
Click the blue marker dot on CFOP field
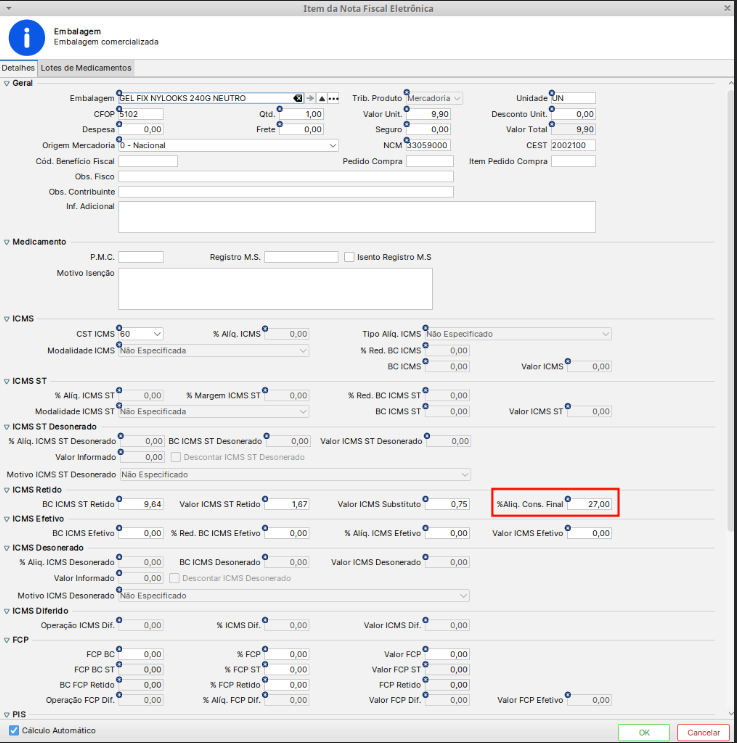121,108
